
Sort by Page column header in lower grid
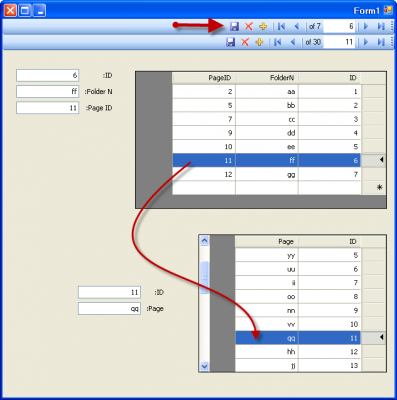coord(267,242)
